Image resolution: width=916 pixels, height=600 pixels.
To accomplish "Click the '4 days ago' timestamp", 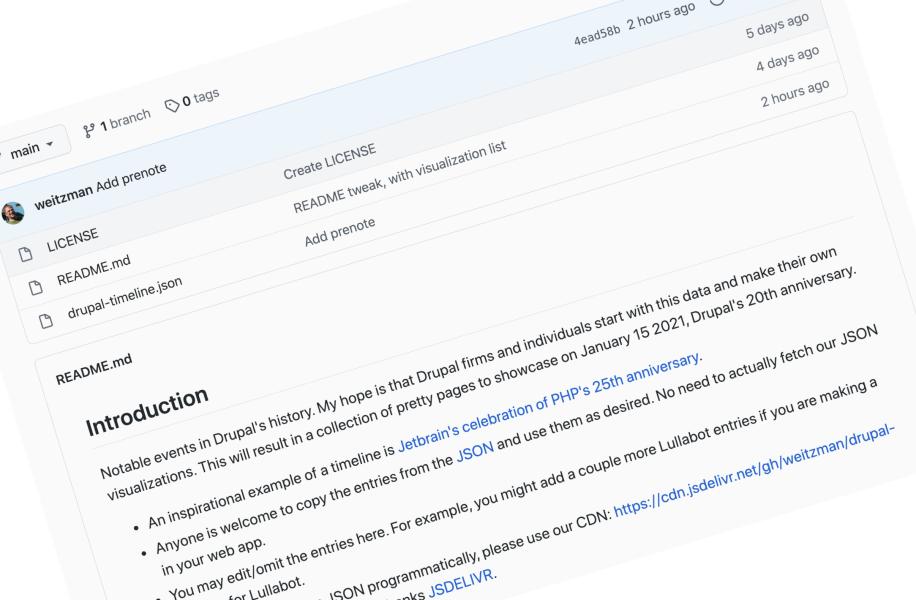I will [x=787, y=58].
